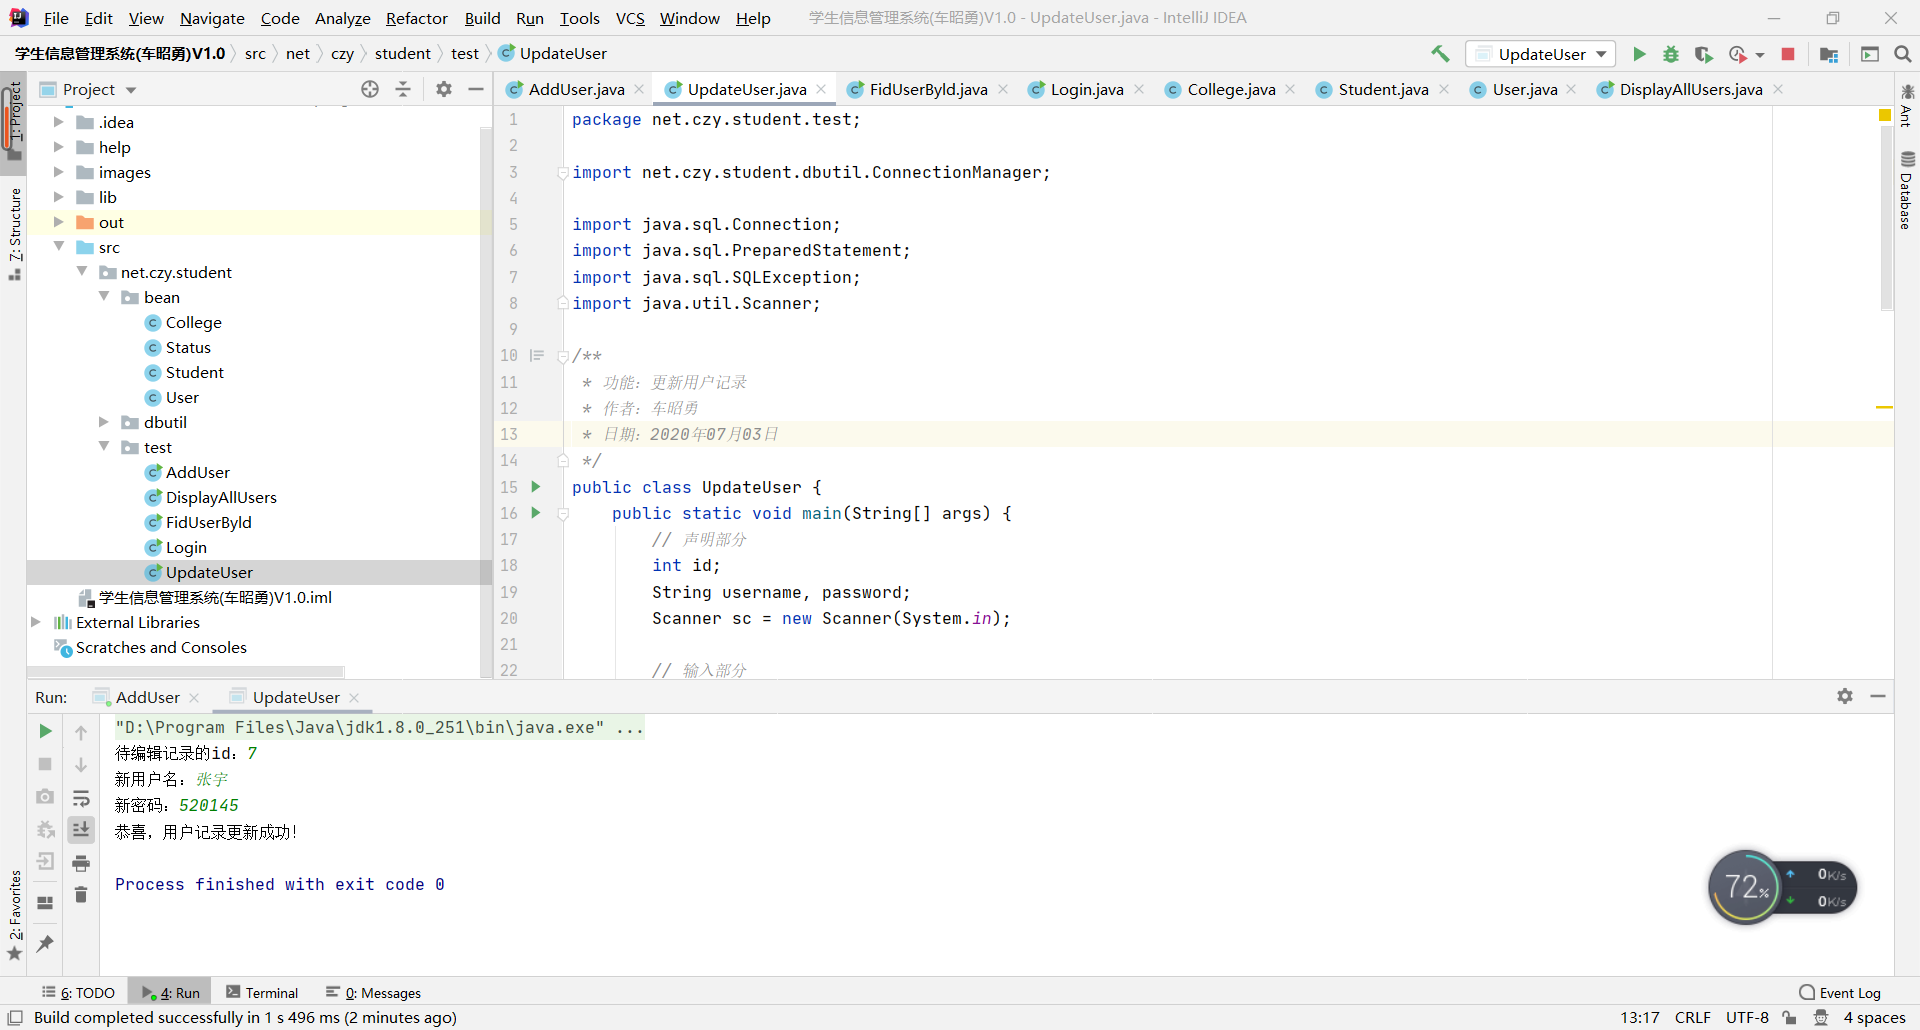Collapse the src folder
The height and width of the screenshot is (1030, 1920).
(x=59, y=247)
